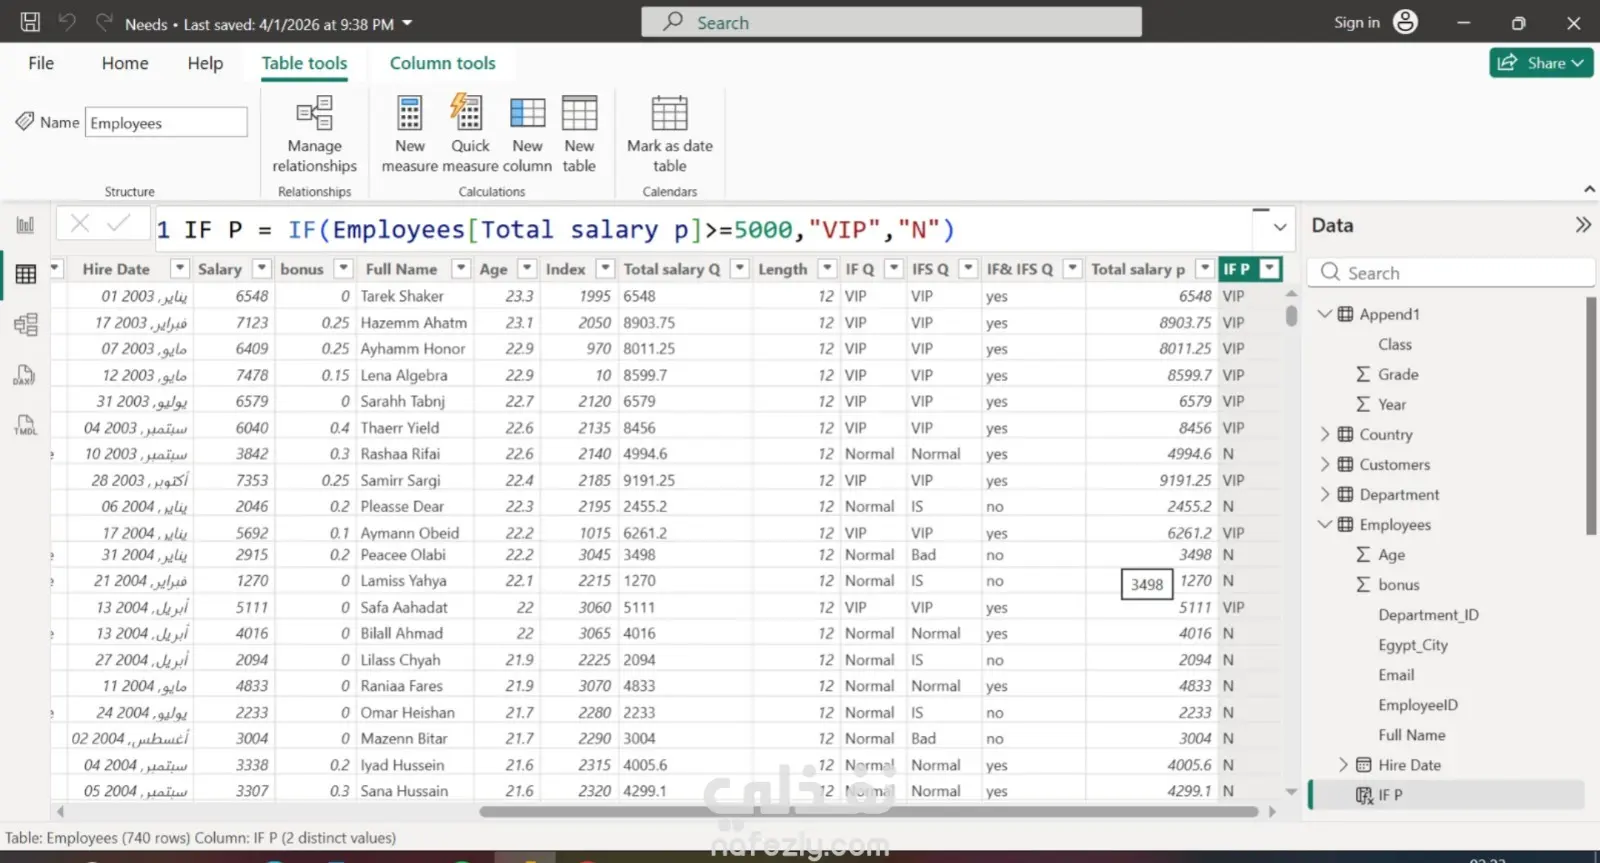Screen dimensions: 1600x863
Task: Select the Department_ID field
Action: 1428,615
